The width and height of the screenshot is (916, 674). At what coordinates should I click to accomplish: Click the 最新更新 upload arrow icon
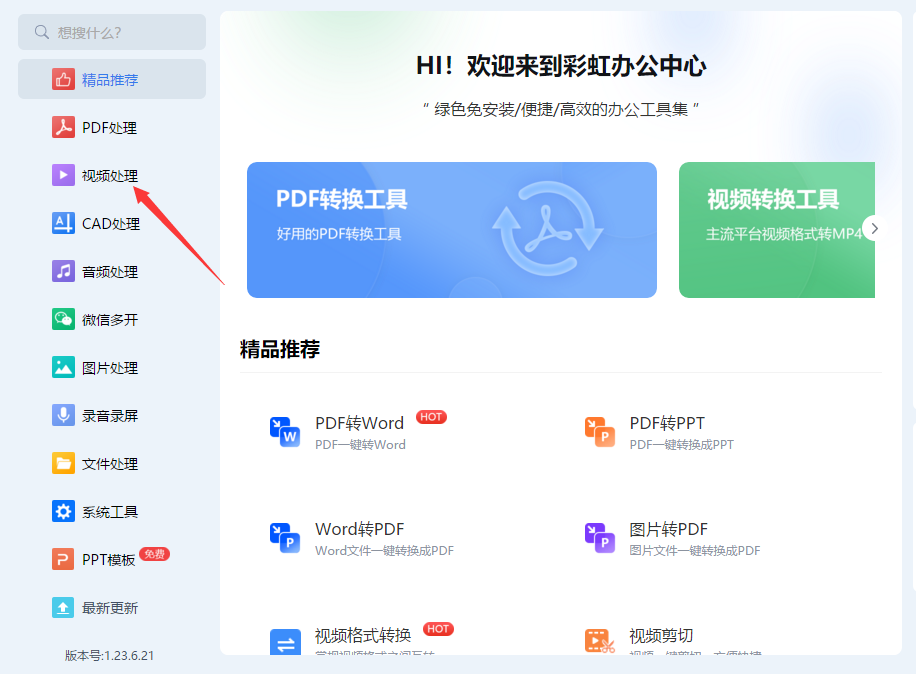pos(63,607)
